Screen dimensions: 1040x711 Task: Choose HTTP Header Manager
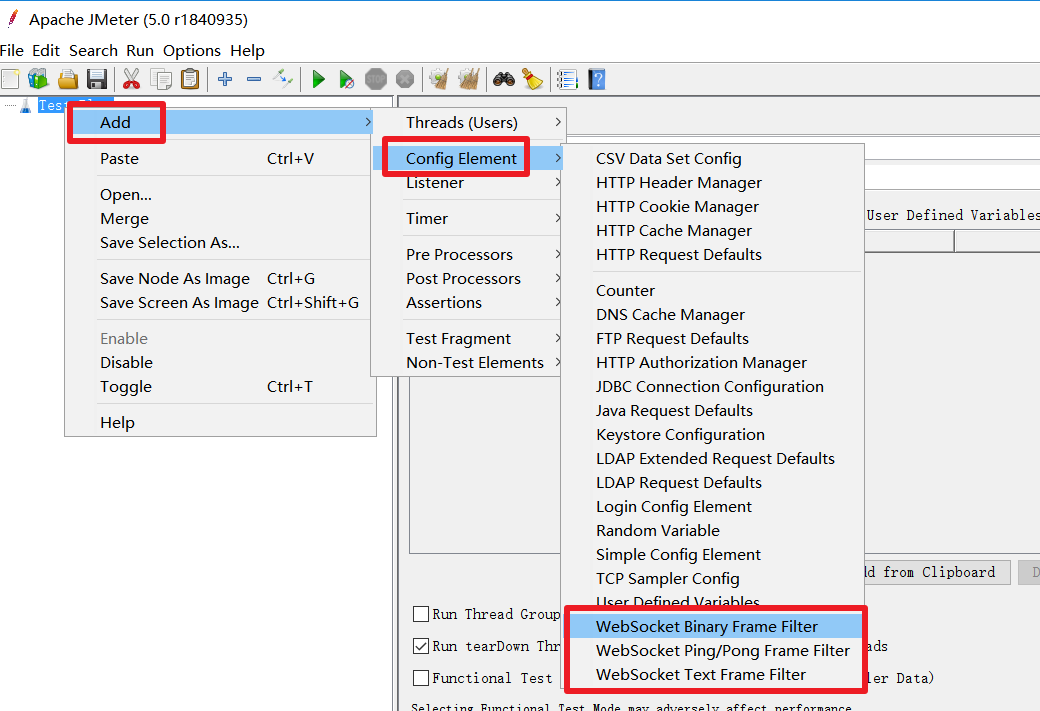coord(713,182)
